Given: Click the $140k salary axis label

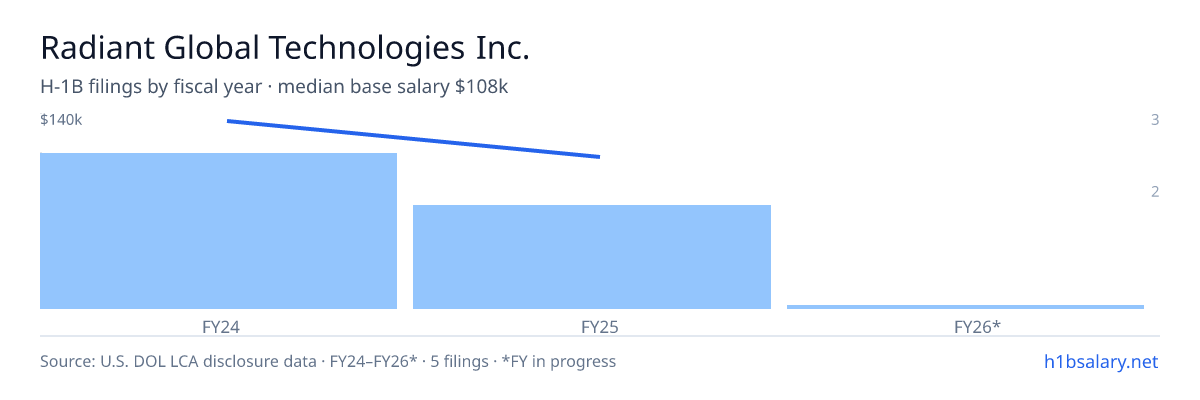Looking at the screenshot, I should pyautogui.click(x=61, y=120).
